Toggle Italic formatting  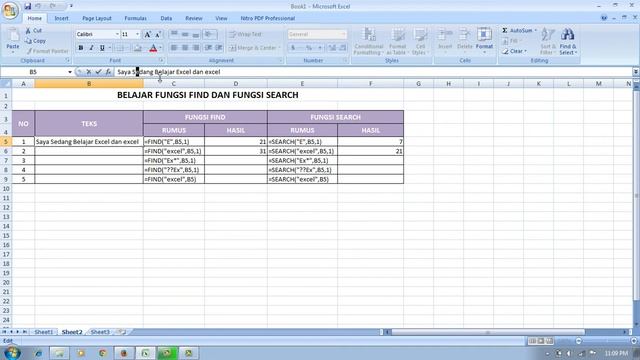tap(91, 48)
